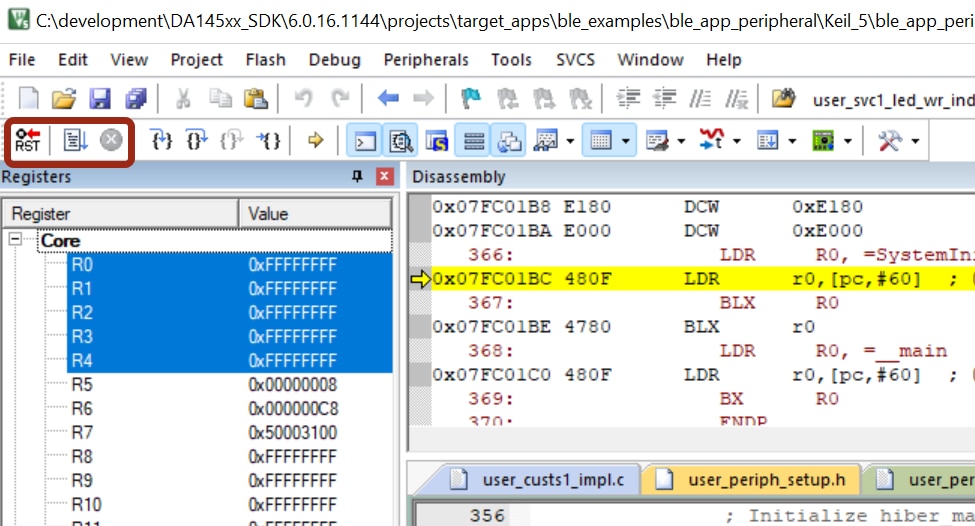This screenshot has height=526, width=975.
Task: Click the Register column header
Action: click(121, 214)
